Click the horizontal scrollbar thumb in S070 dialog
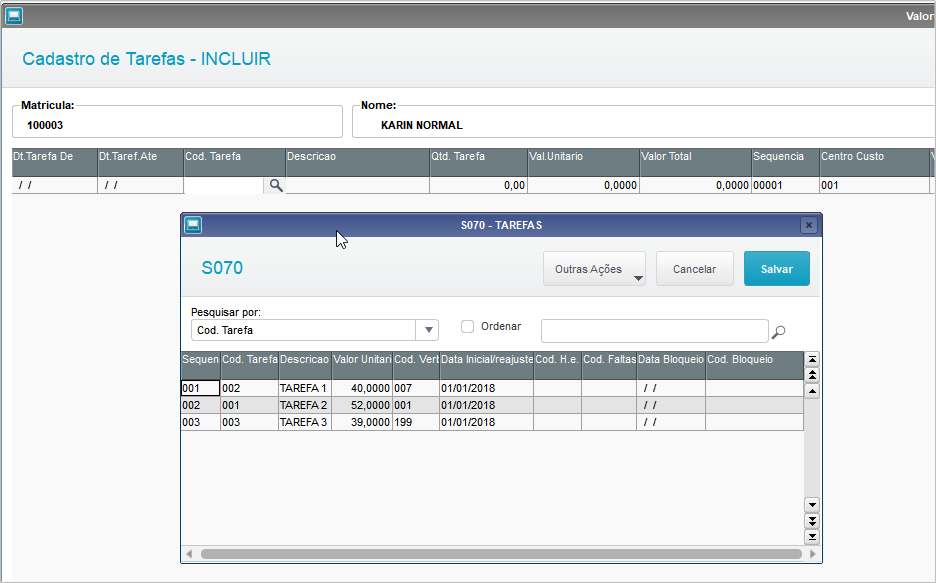936x583 pixels. click(501, 554)
